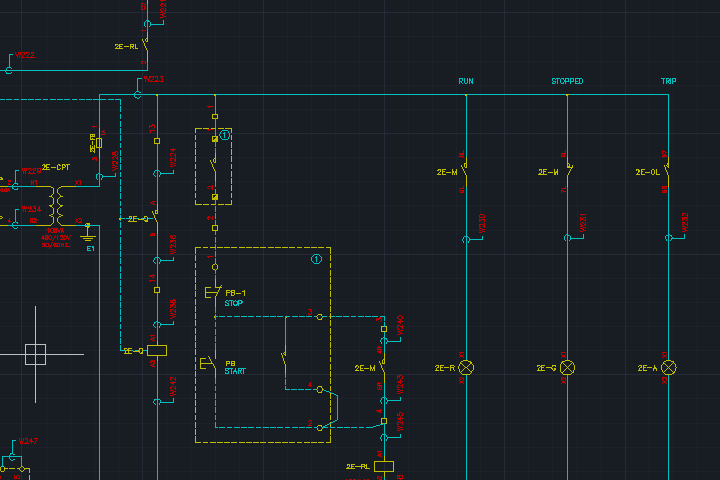Select the 2E-FB fuse symbol
The image size is (720, 480).
[99, 141]
